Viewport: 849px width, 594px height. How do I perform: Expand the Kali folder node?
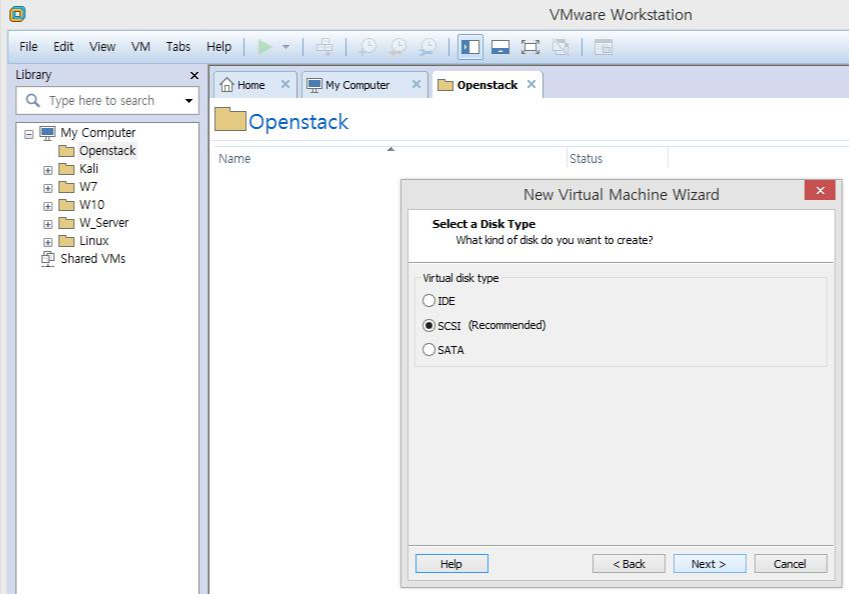click(48, 170)
